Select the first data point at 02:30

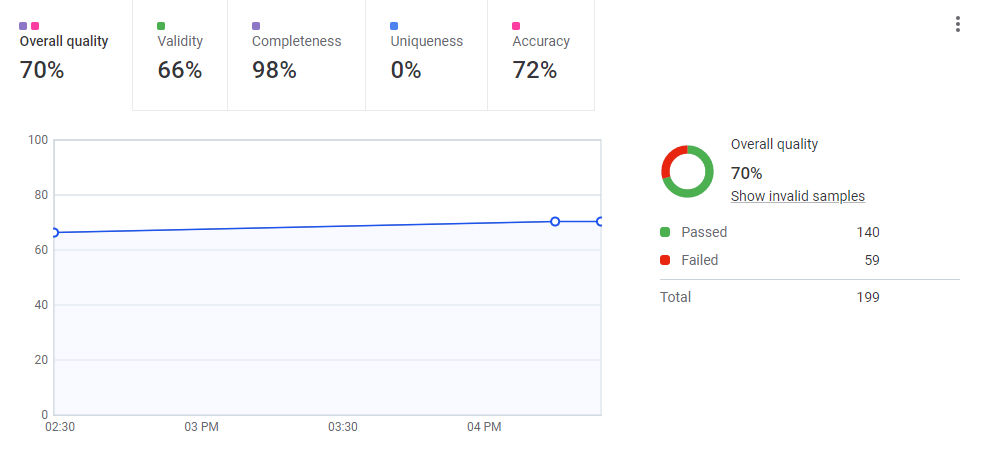(54, 232)
